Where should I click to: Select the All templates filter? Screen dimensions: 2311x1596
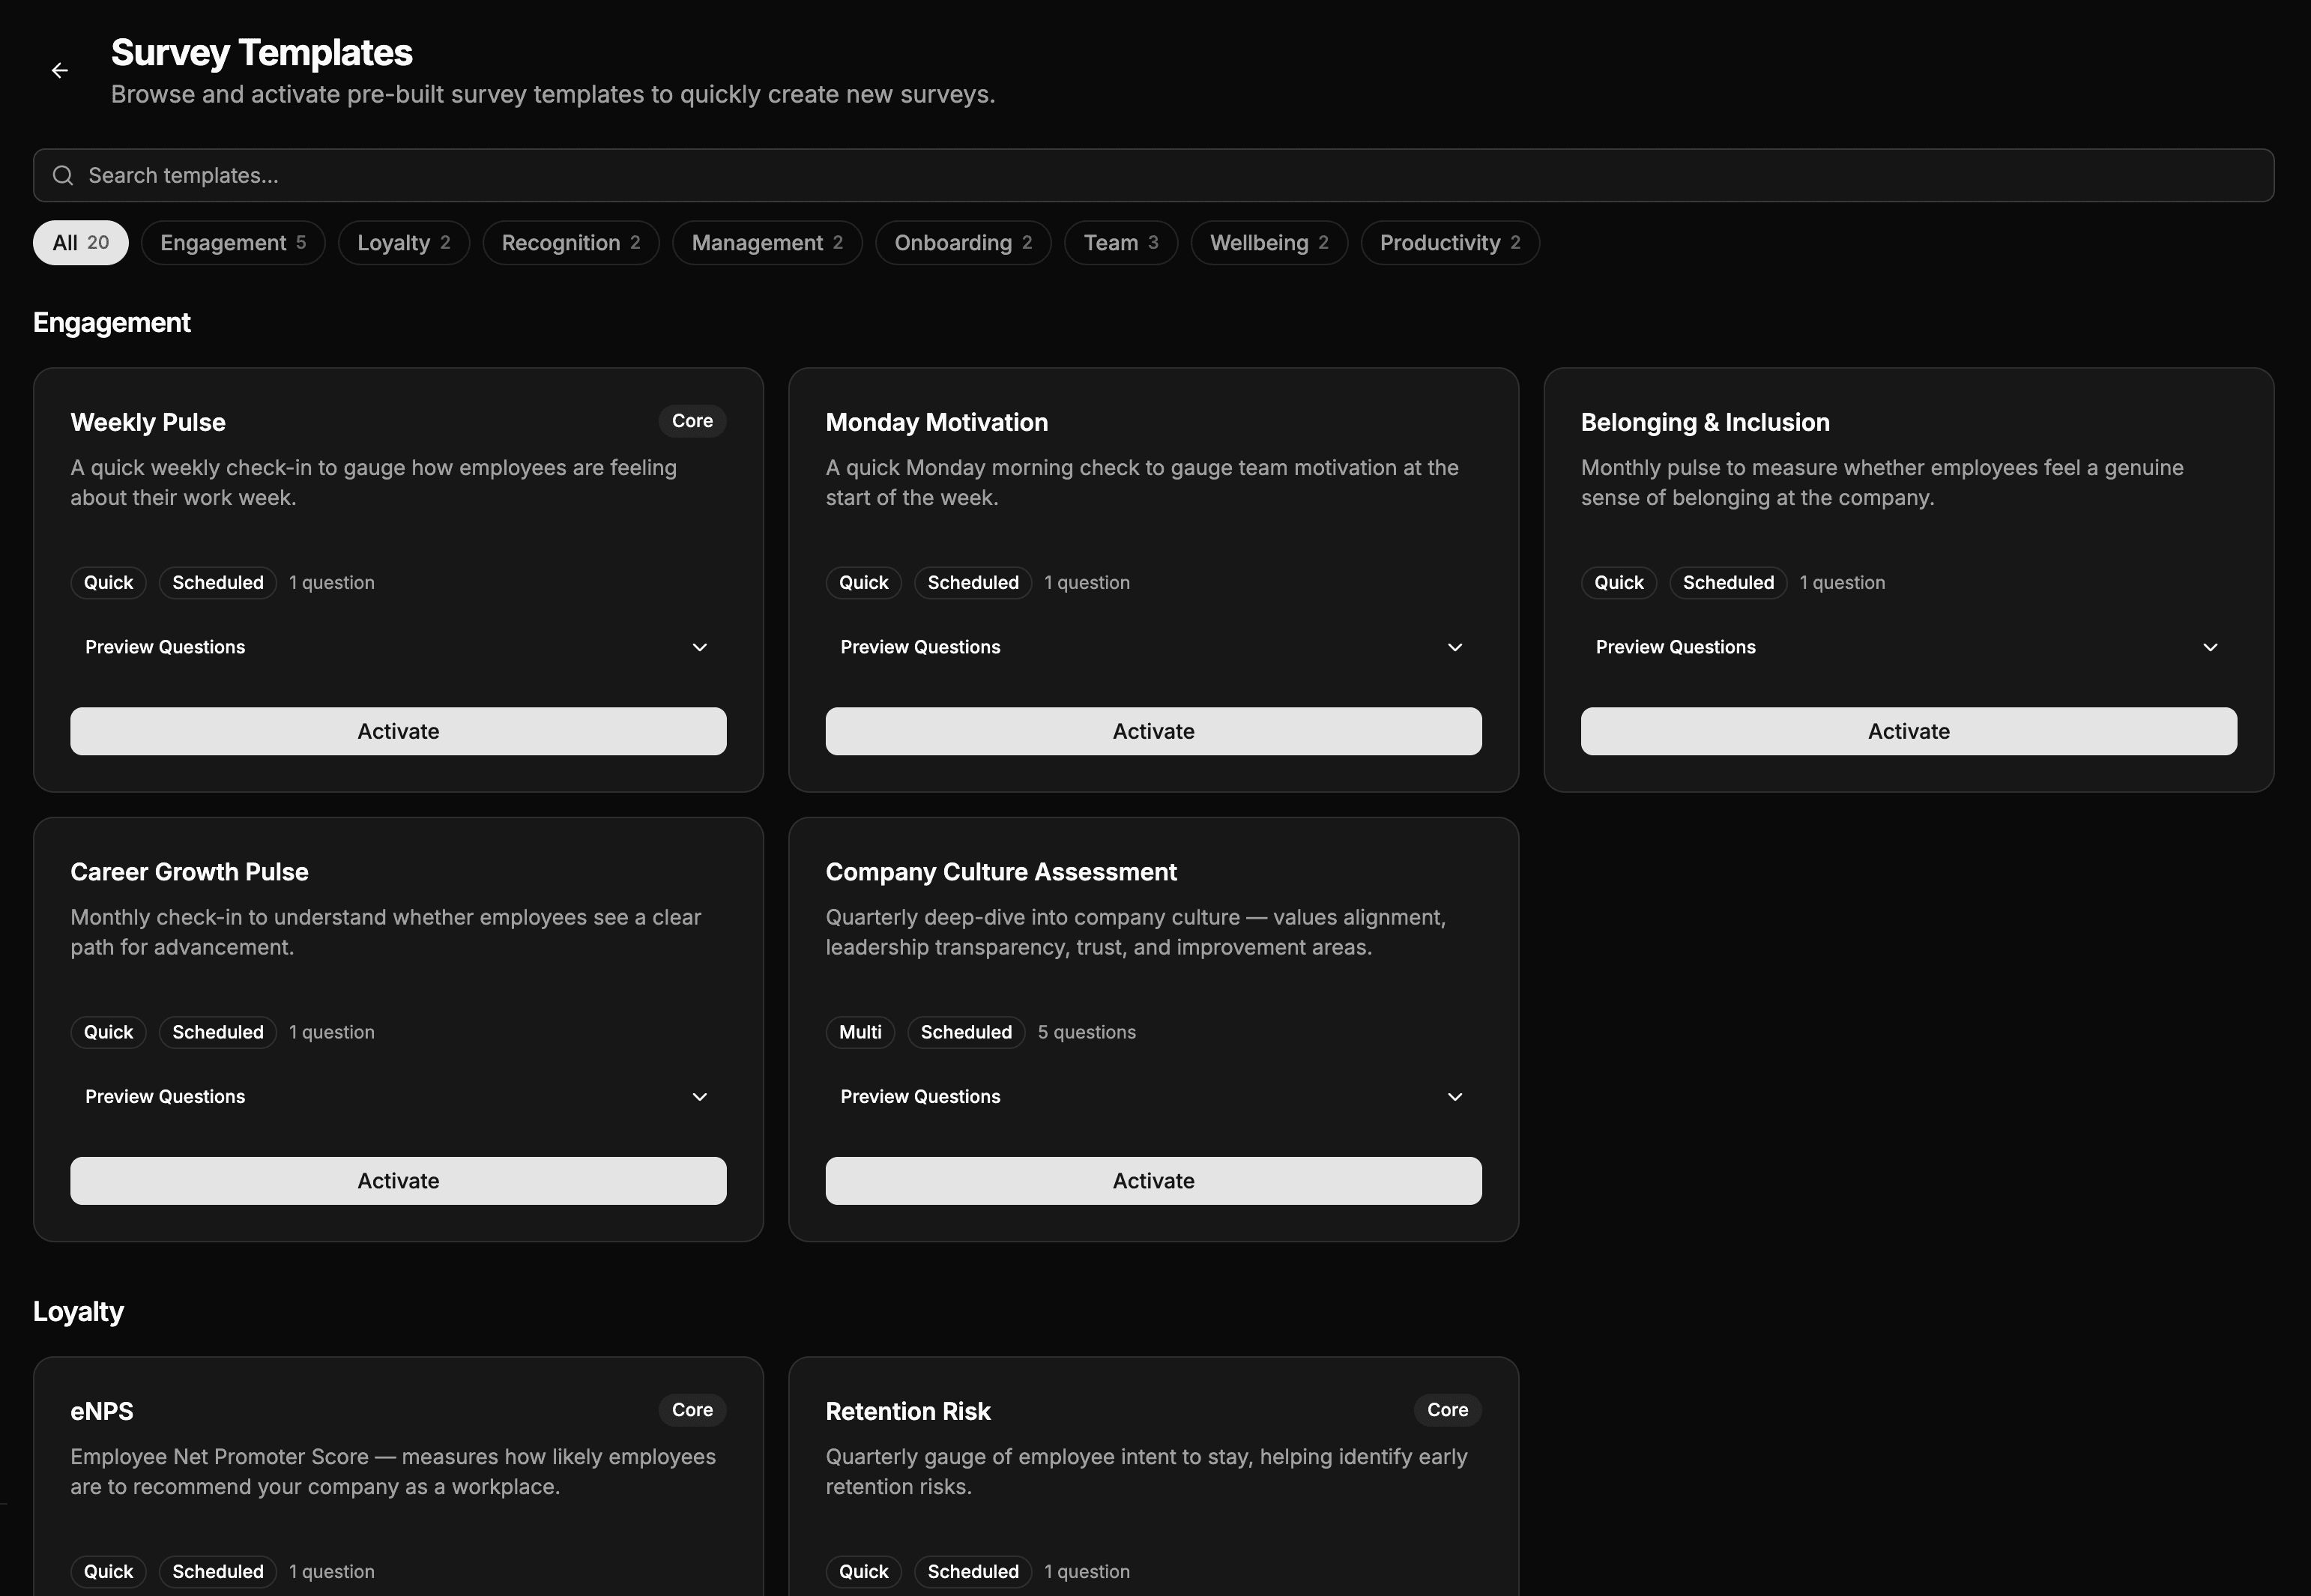click(80, 242)
